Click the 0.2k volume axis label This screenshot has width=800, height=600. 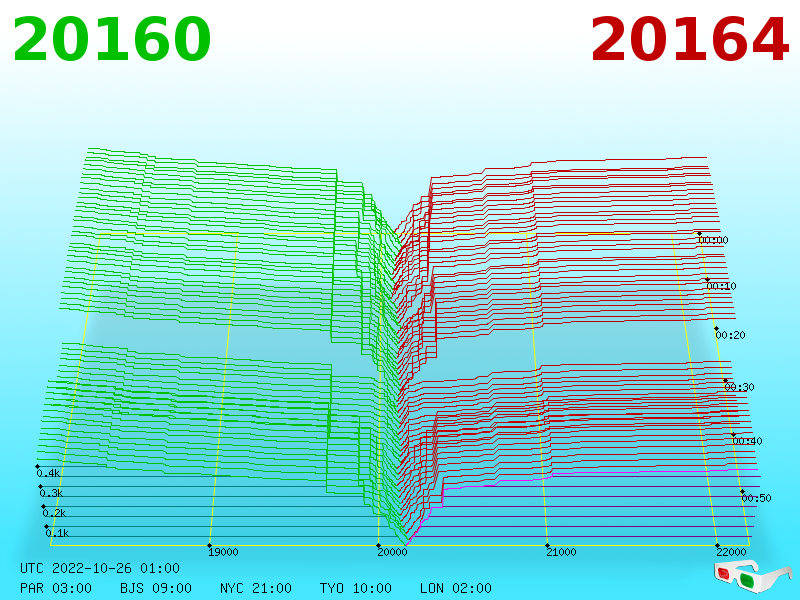pos(54,513)
